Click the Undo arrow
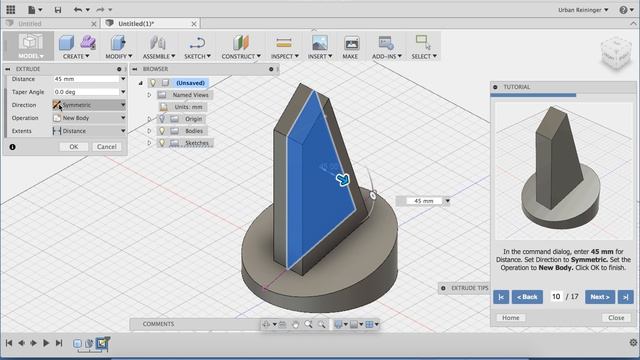This screenshot has width=640, height=360. [78, 9]
